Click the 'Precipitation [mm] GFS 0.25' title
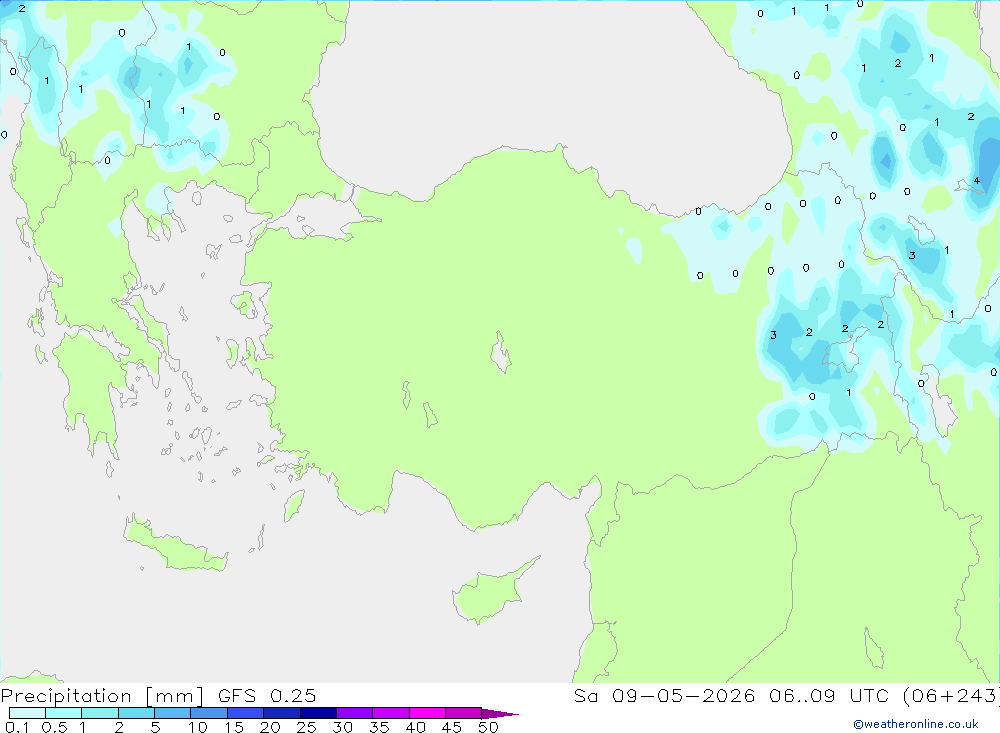The height and width of the screenshot is (733, 1000). (158, 695)
